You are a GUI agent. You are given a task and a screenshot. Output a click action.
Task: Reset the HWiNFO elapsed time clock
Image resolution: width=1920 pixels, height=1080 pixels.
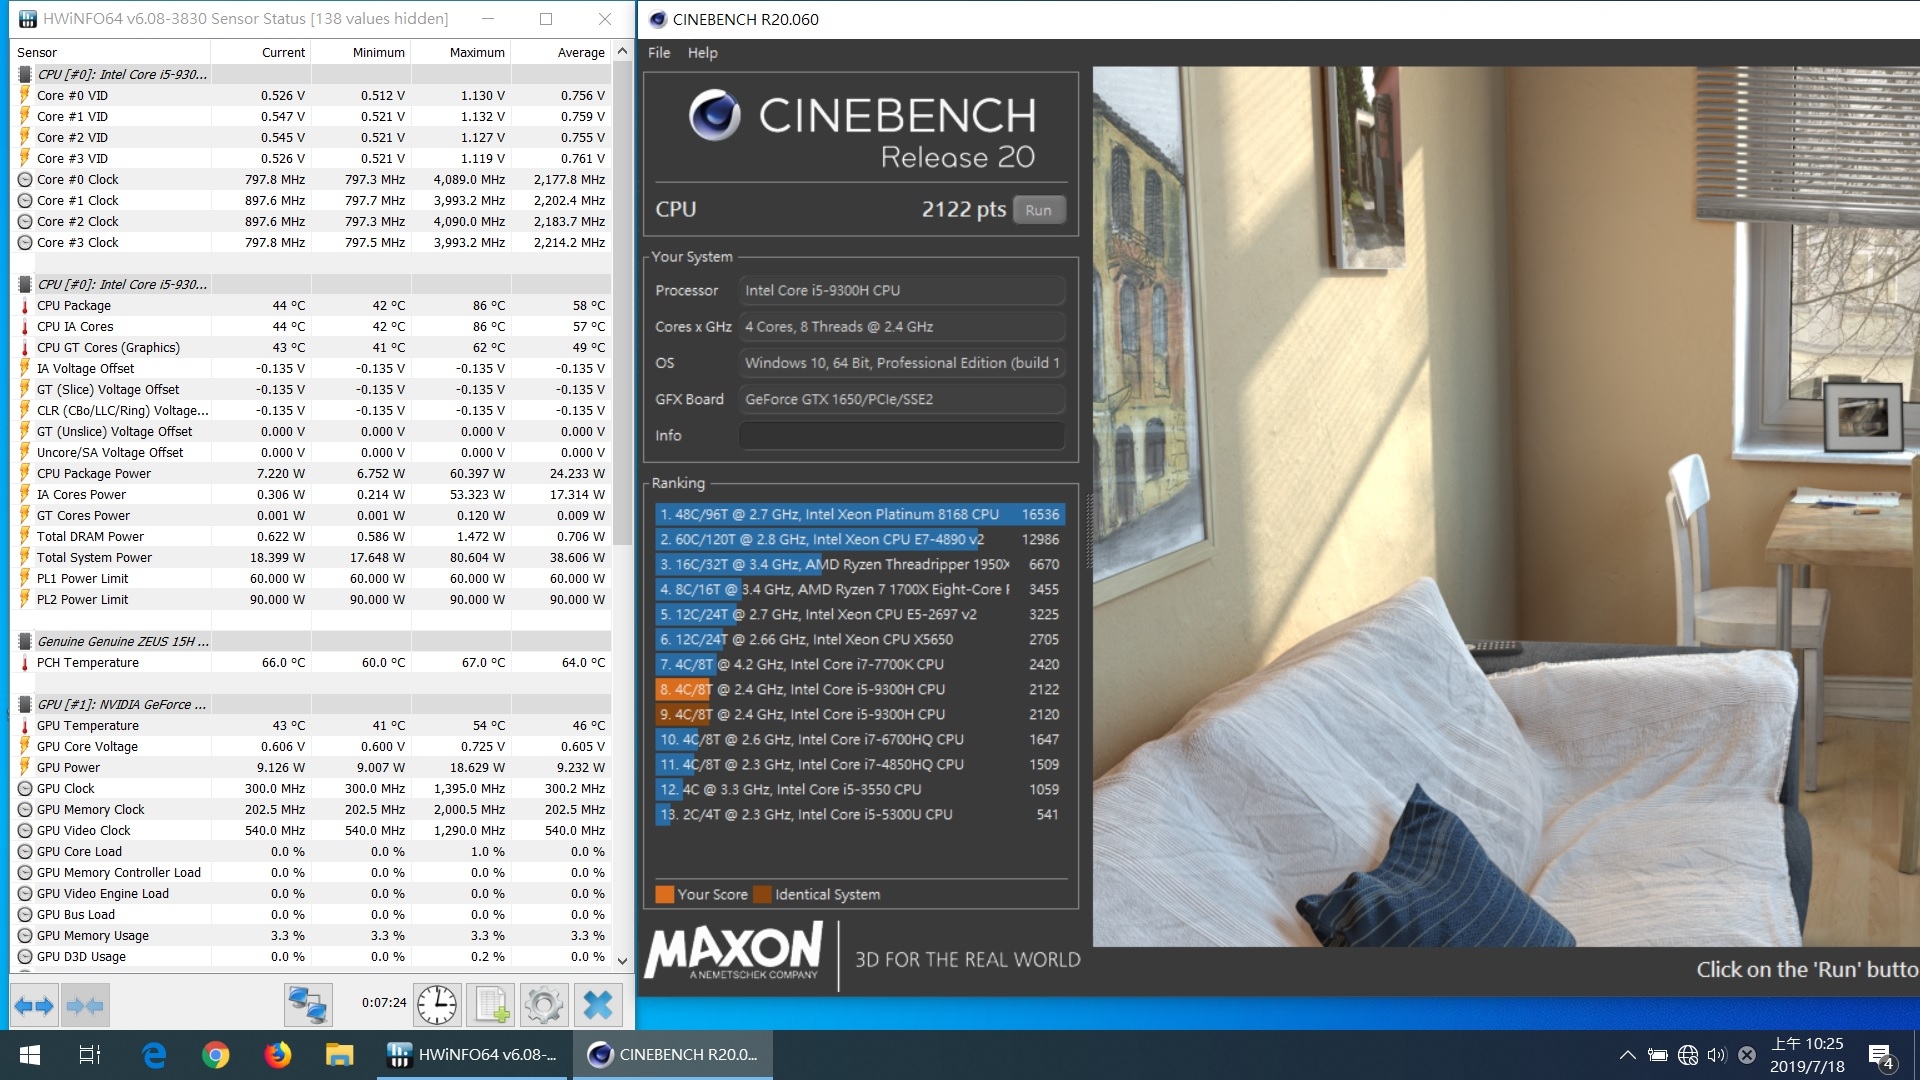coord(437,1005)
